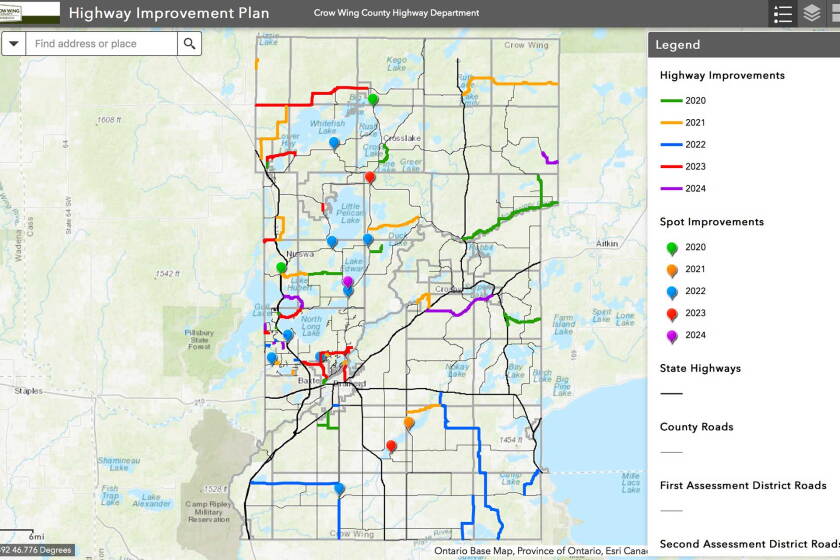Open the Legend widget icon
Screen dimensions: 840x560
tap(783, 13)
